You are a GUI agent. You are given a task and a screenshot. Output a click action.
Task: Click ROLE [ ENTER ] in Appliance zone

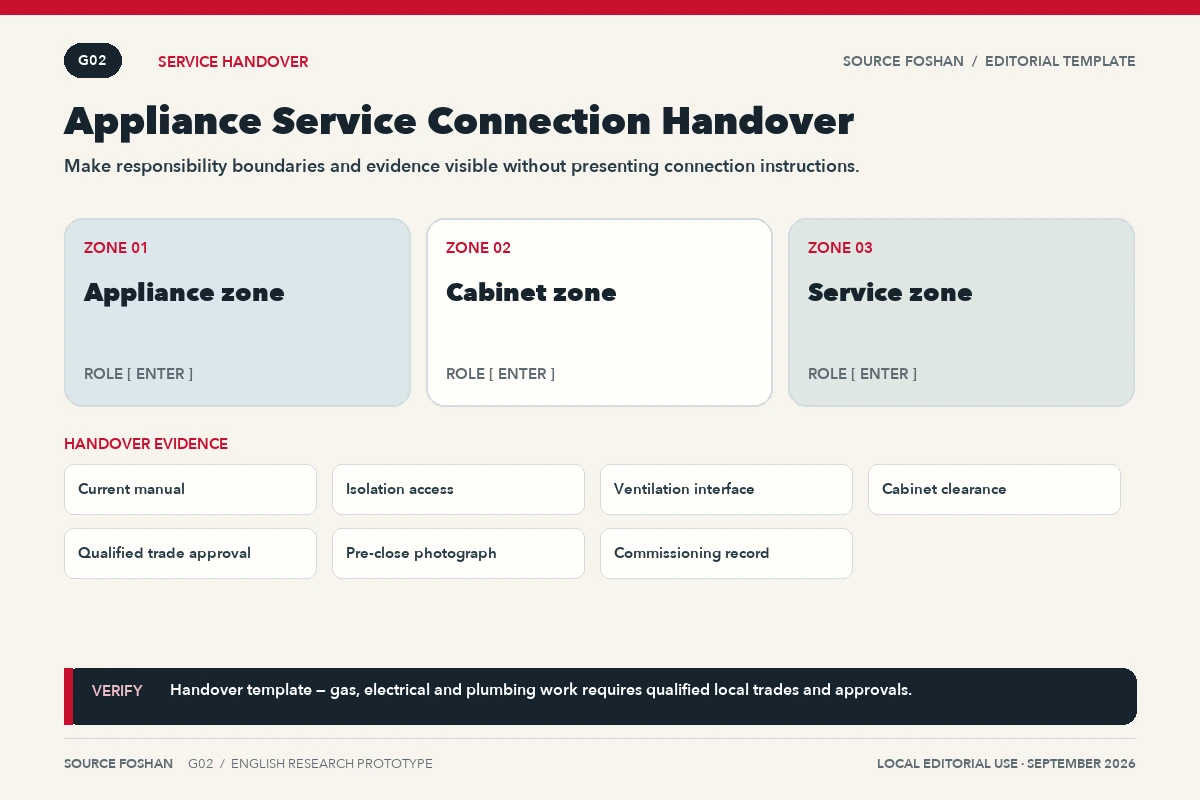click(x=139, y=374)
